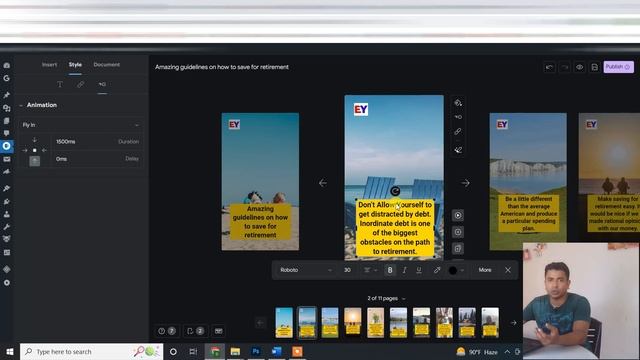Edit the 1500ms Duration field
Viewport: 640px width, 360px height.
(x=97, y=142)
